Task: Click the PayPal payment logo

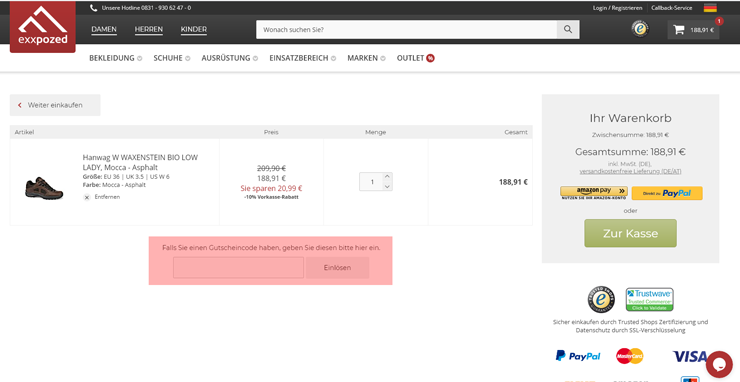Action: pyautogui.click(x=578, y=356)
